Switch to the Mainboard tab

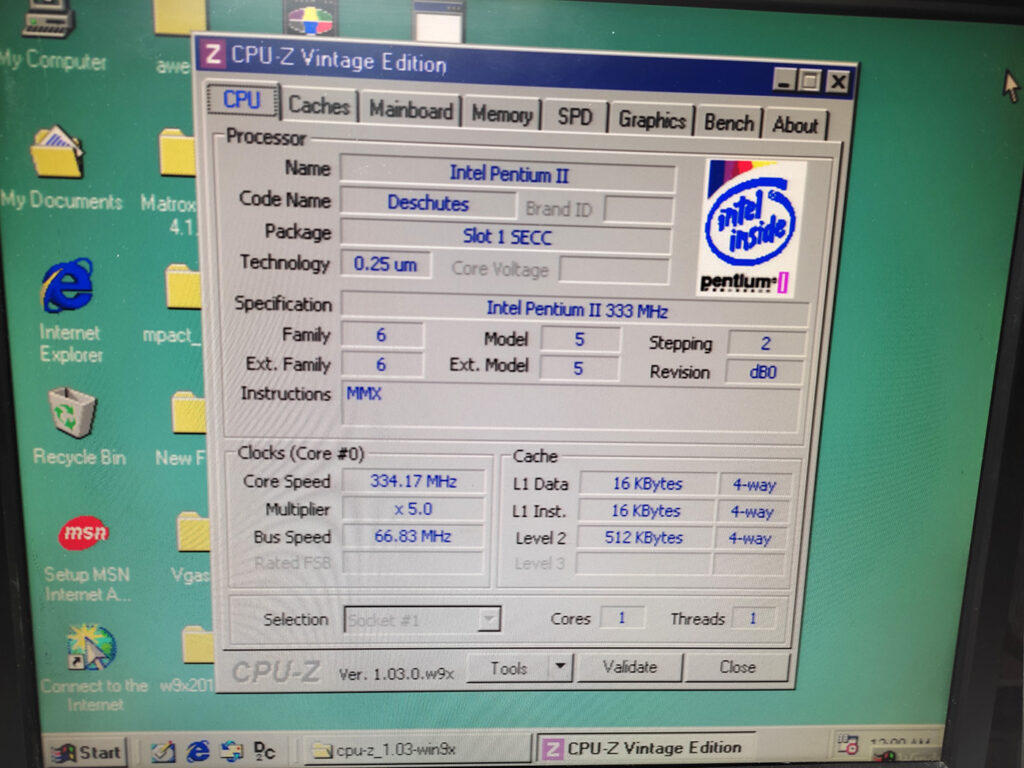coord(411,110)
